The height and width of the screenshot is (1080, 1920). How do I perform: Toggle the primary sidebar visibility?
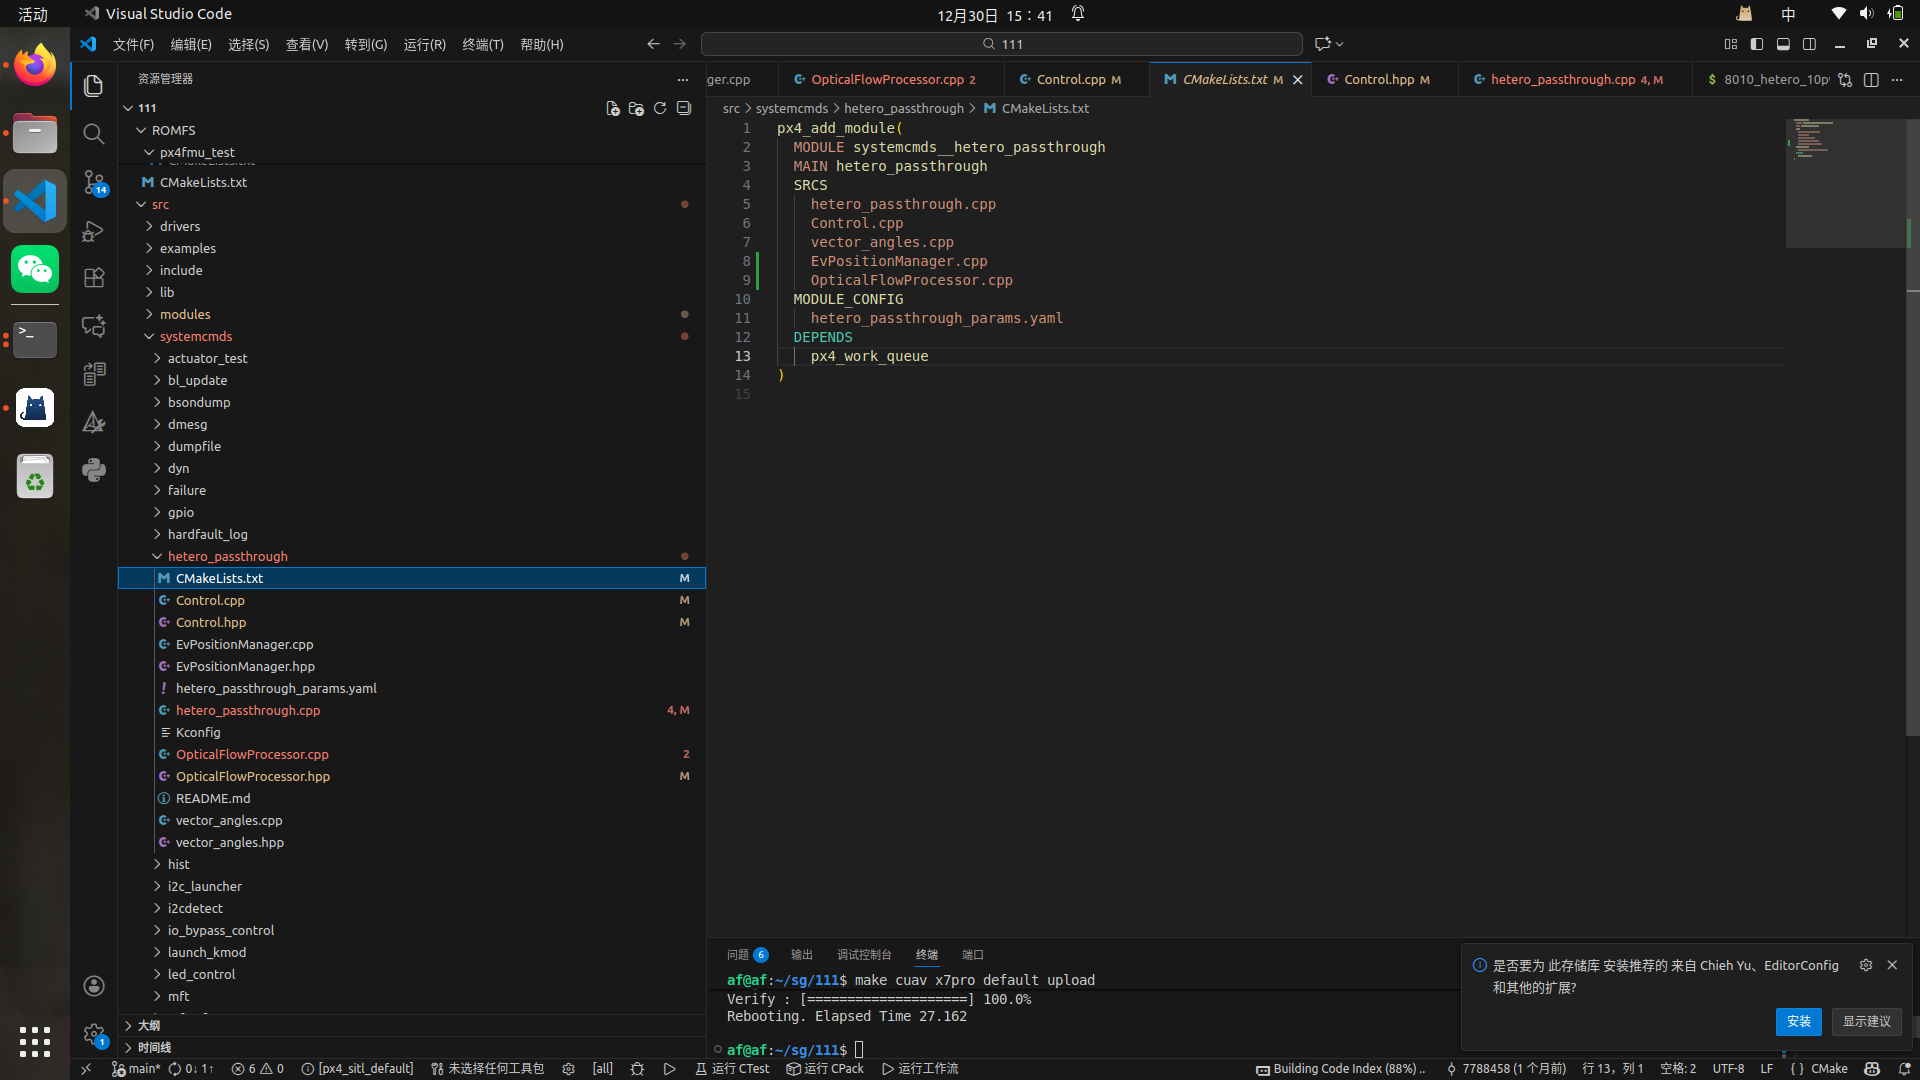coord(1757,44)
